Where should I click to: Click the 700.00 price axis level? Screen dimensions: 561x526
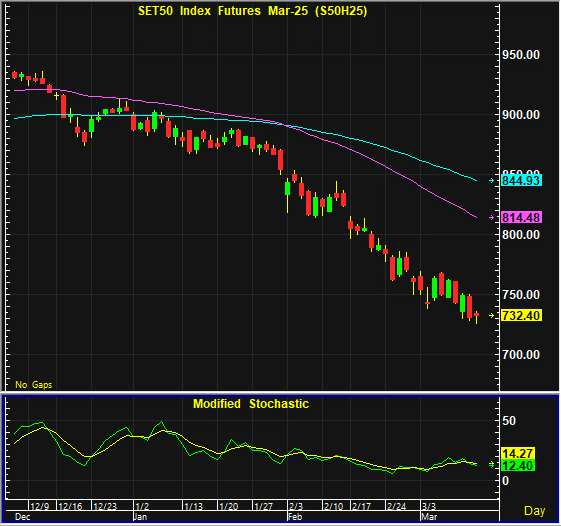pyautogui.click(x=521, y=355)
